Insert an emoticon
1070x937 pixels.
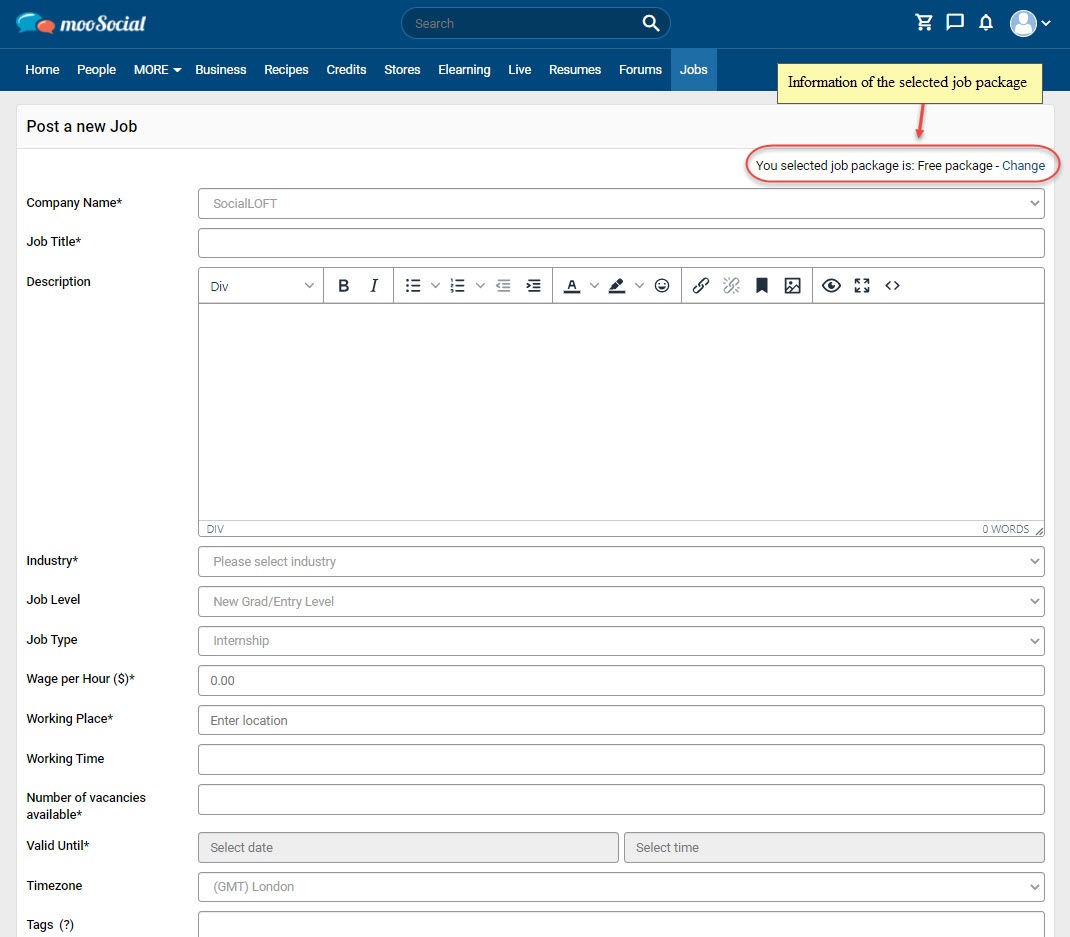tap(662, 286)
